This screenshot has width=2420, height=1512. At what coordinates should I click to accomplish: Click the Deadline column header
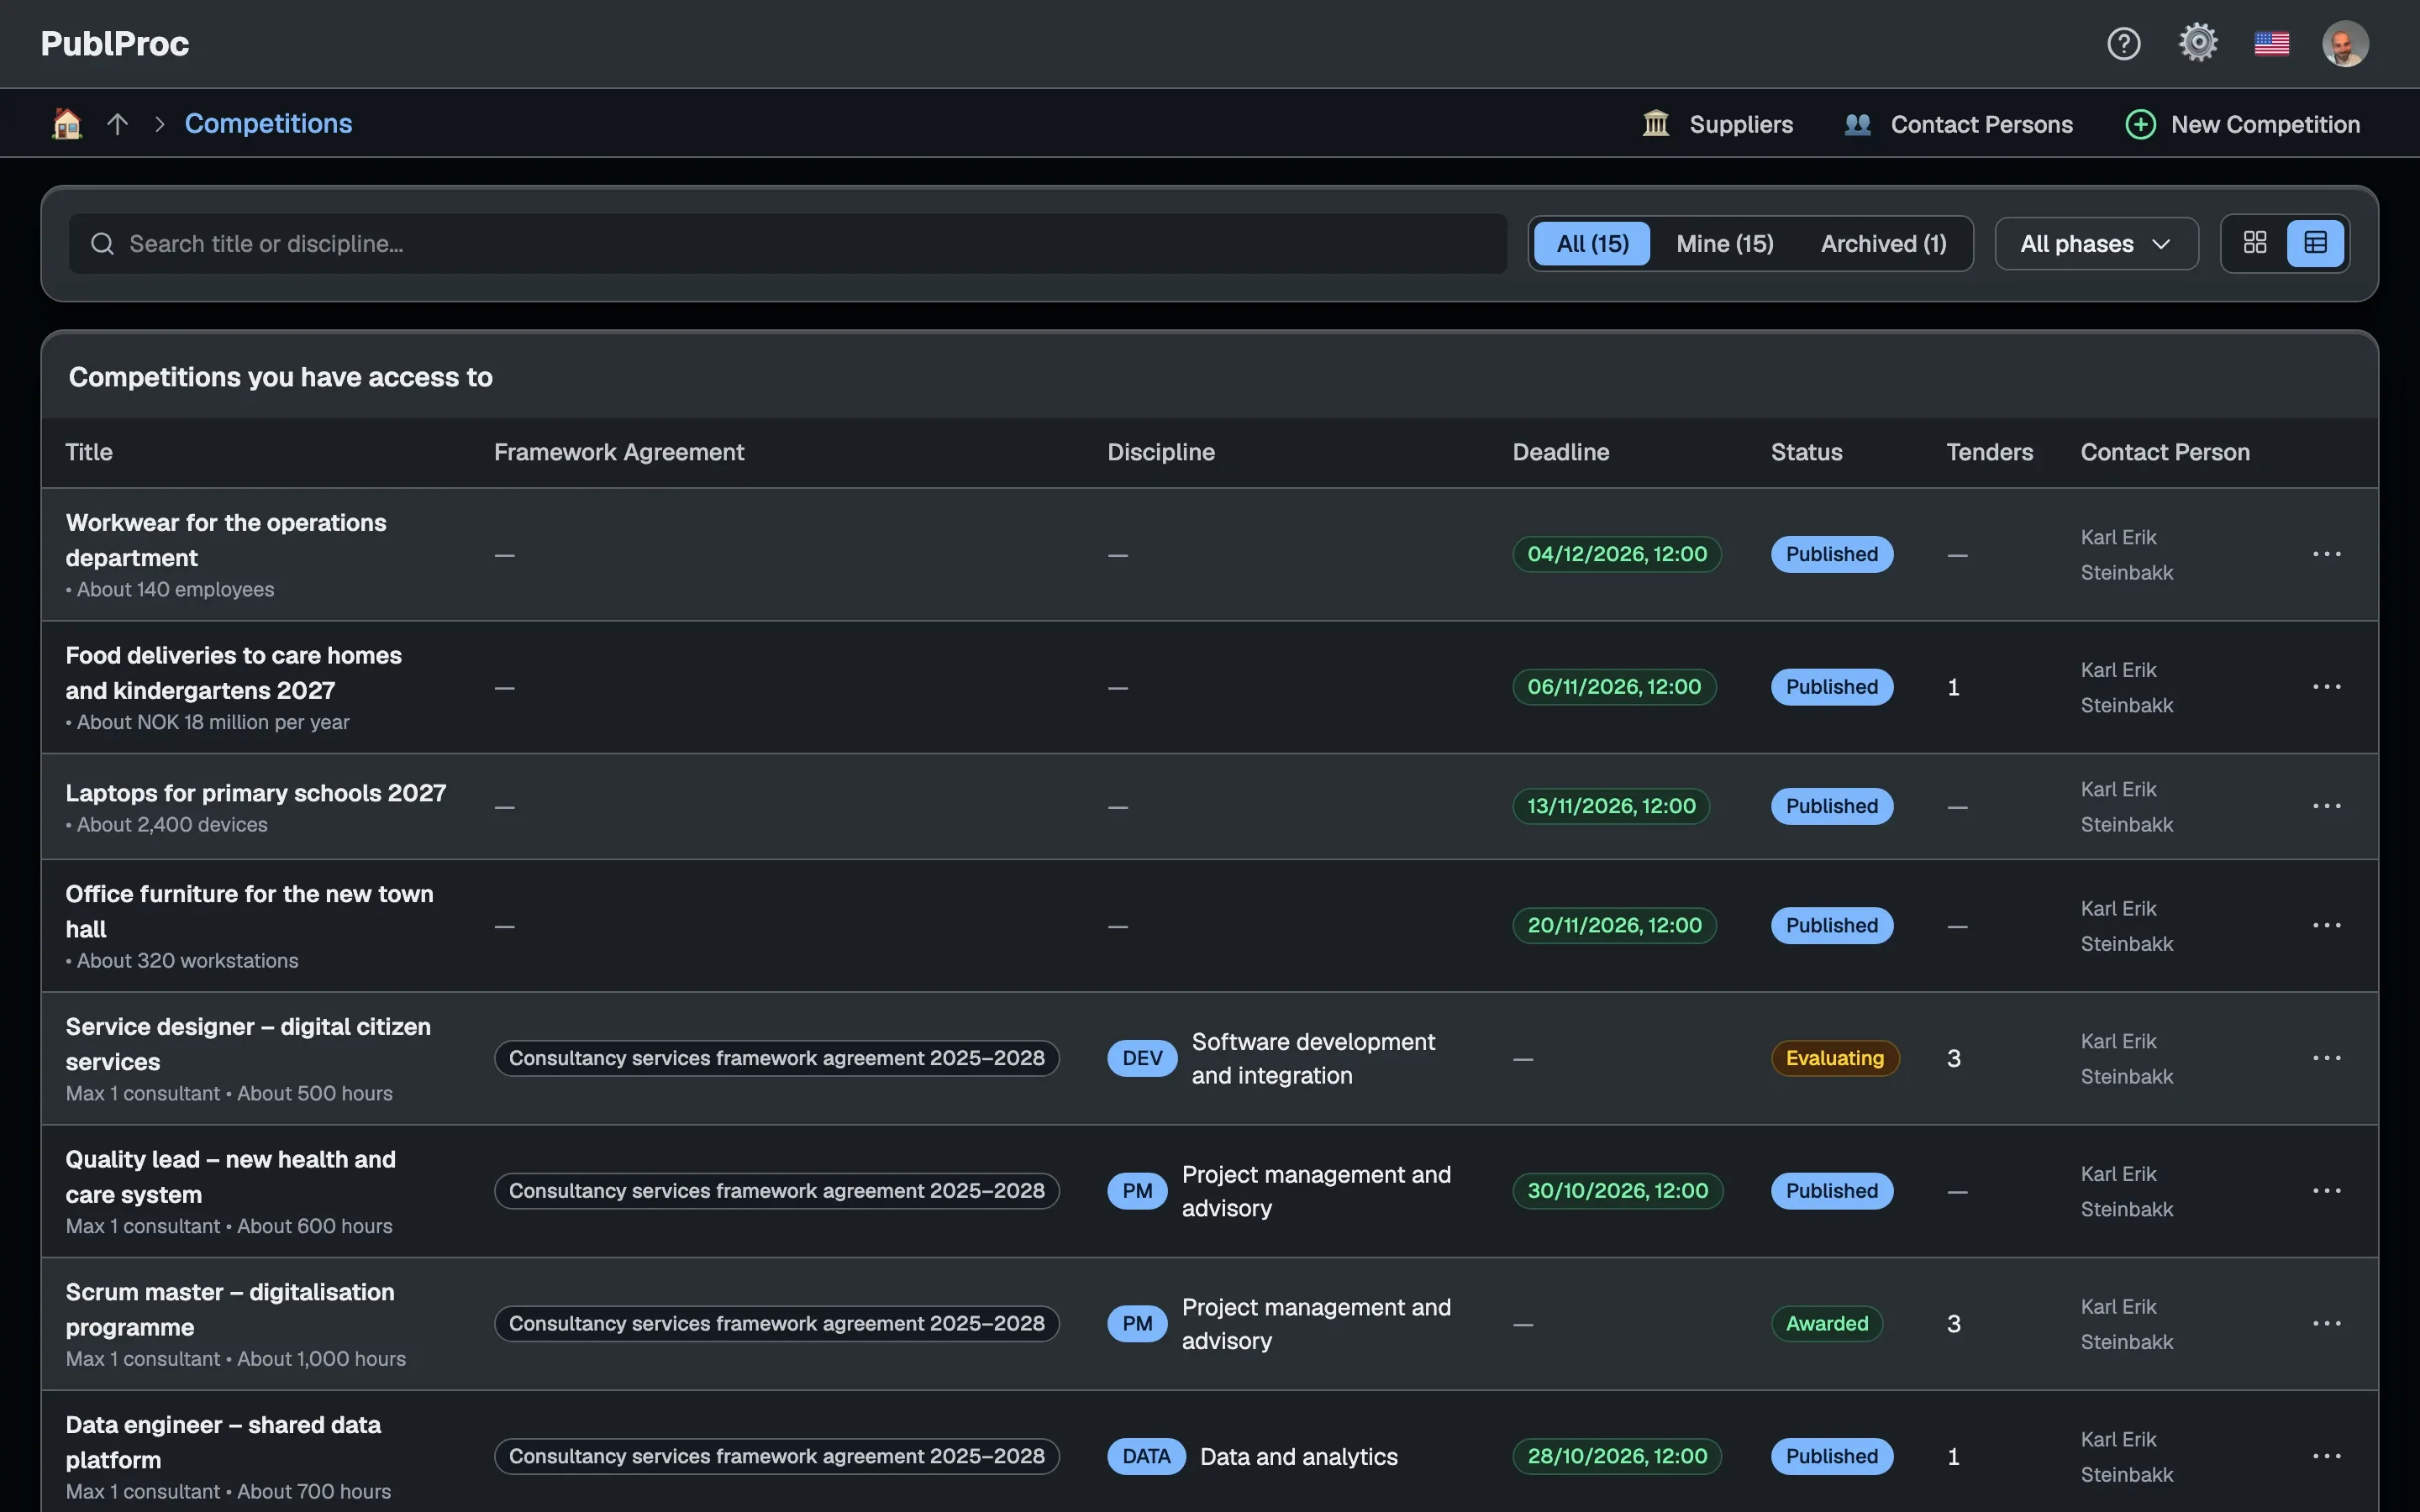[x=1560, y=452]
